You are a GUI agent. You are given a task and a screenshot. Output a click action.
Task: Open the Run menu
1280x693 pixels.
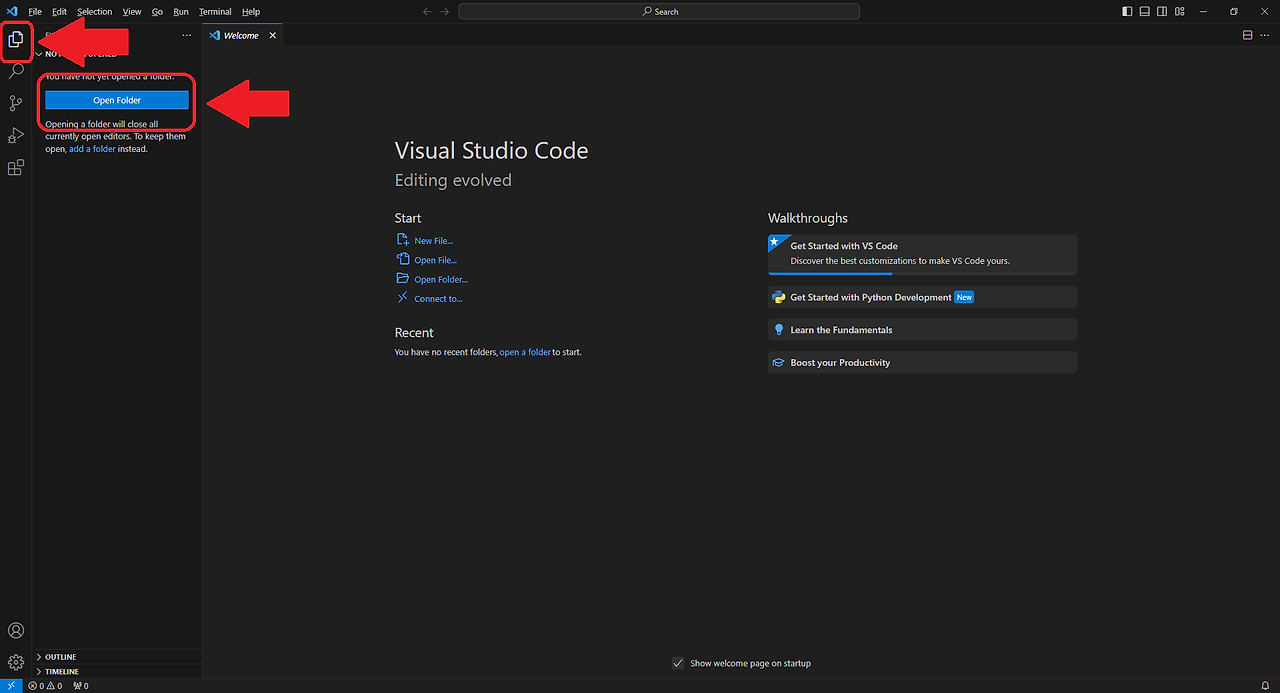tap(181, 11)
